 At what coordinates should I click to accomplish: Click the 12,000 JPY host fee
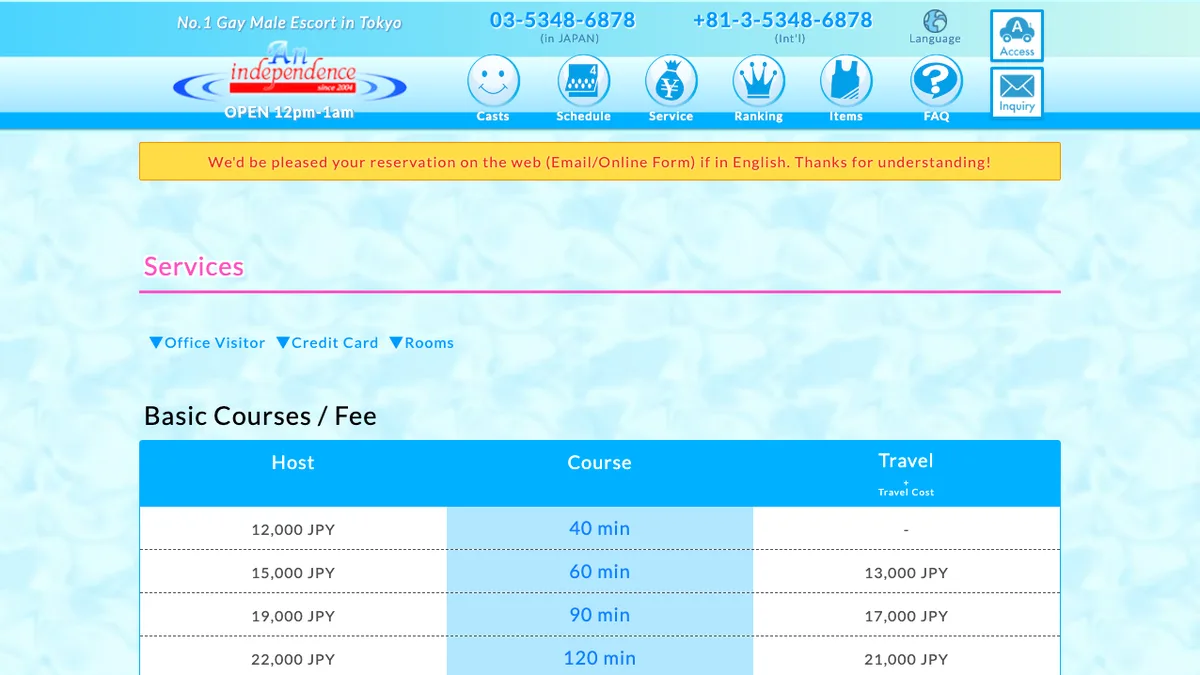point(293,530)
